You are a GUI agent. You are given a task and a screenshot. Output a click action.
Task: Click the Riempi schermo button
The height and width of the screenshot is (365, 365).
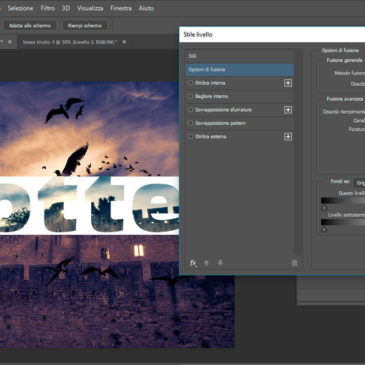coord(85,26)
